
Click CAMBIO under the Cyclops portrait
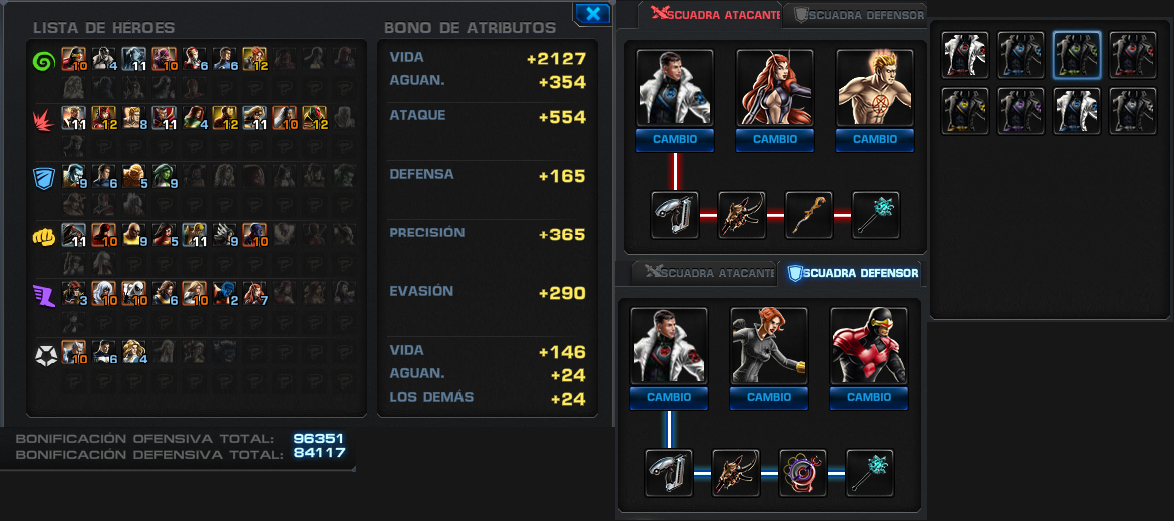[869, 397]
